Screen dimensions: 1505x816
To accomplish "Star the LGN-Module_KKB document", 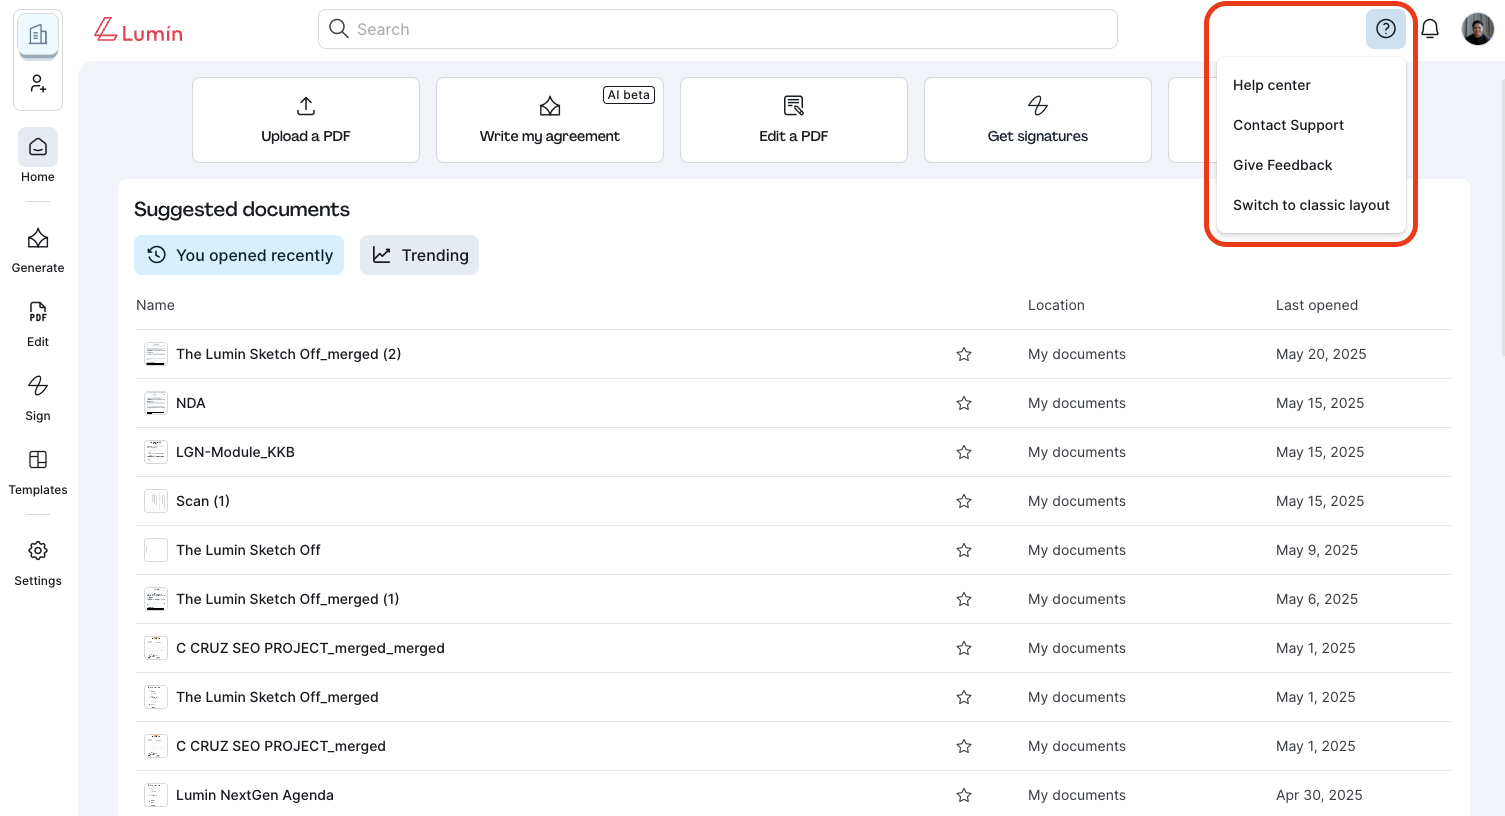I will (964, 452).
